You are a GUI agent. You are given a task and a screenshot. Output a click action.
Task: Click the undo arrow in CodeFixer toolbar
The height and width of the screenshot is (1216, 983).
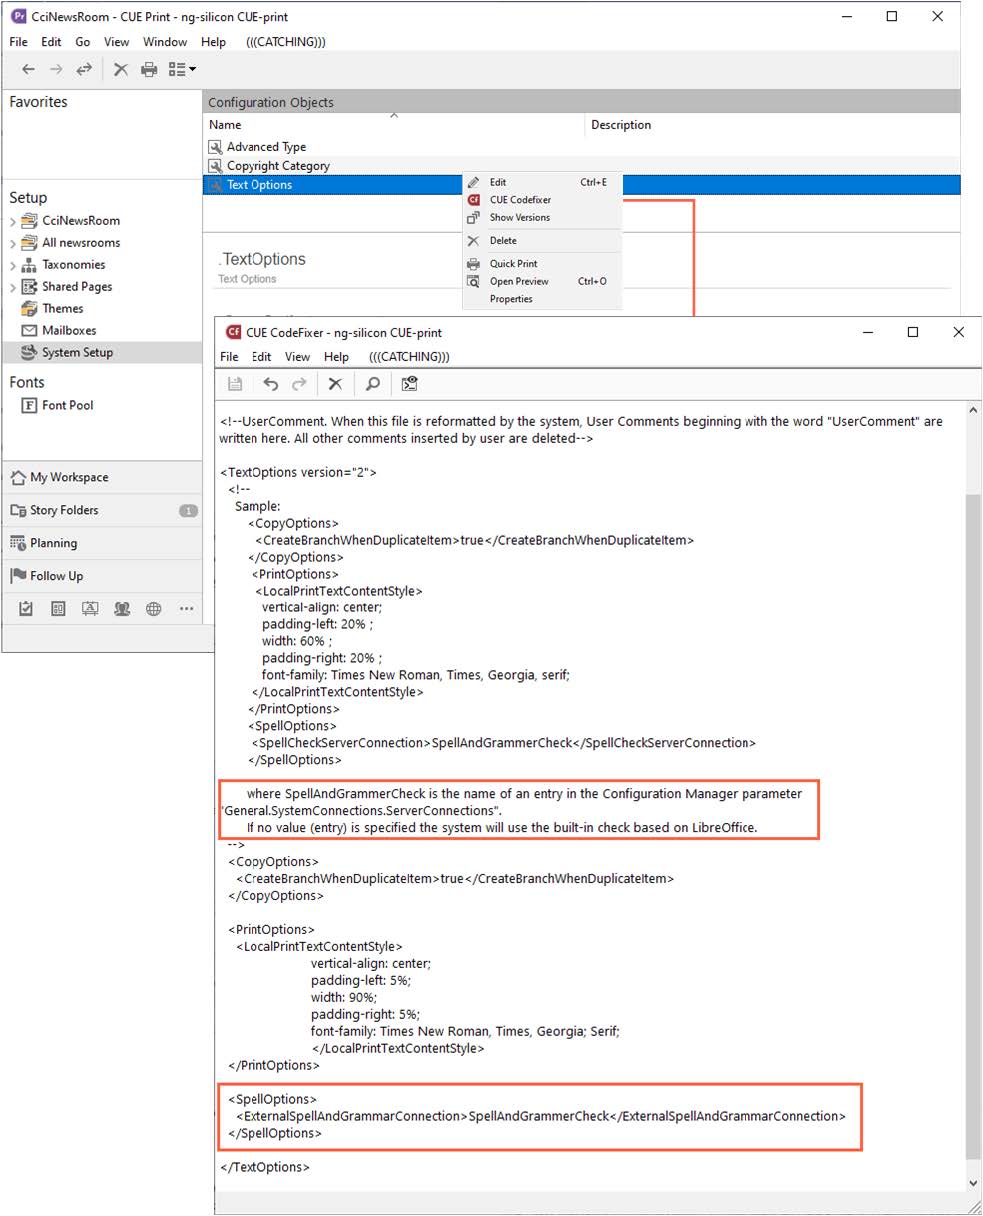270,384
